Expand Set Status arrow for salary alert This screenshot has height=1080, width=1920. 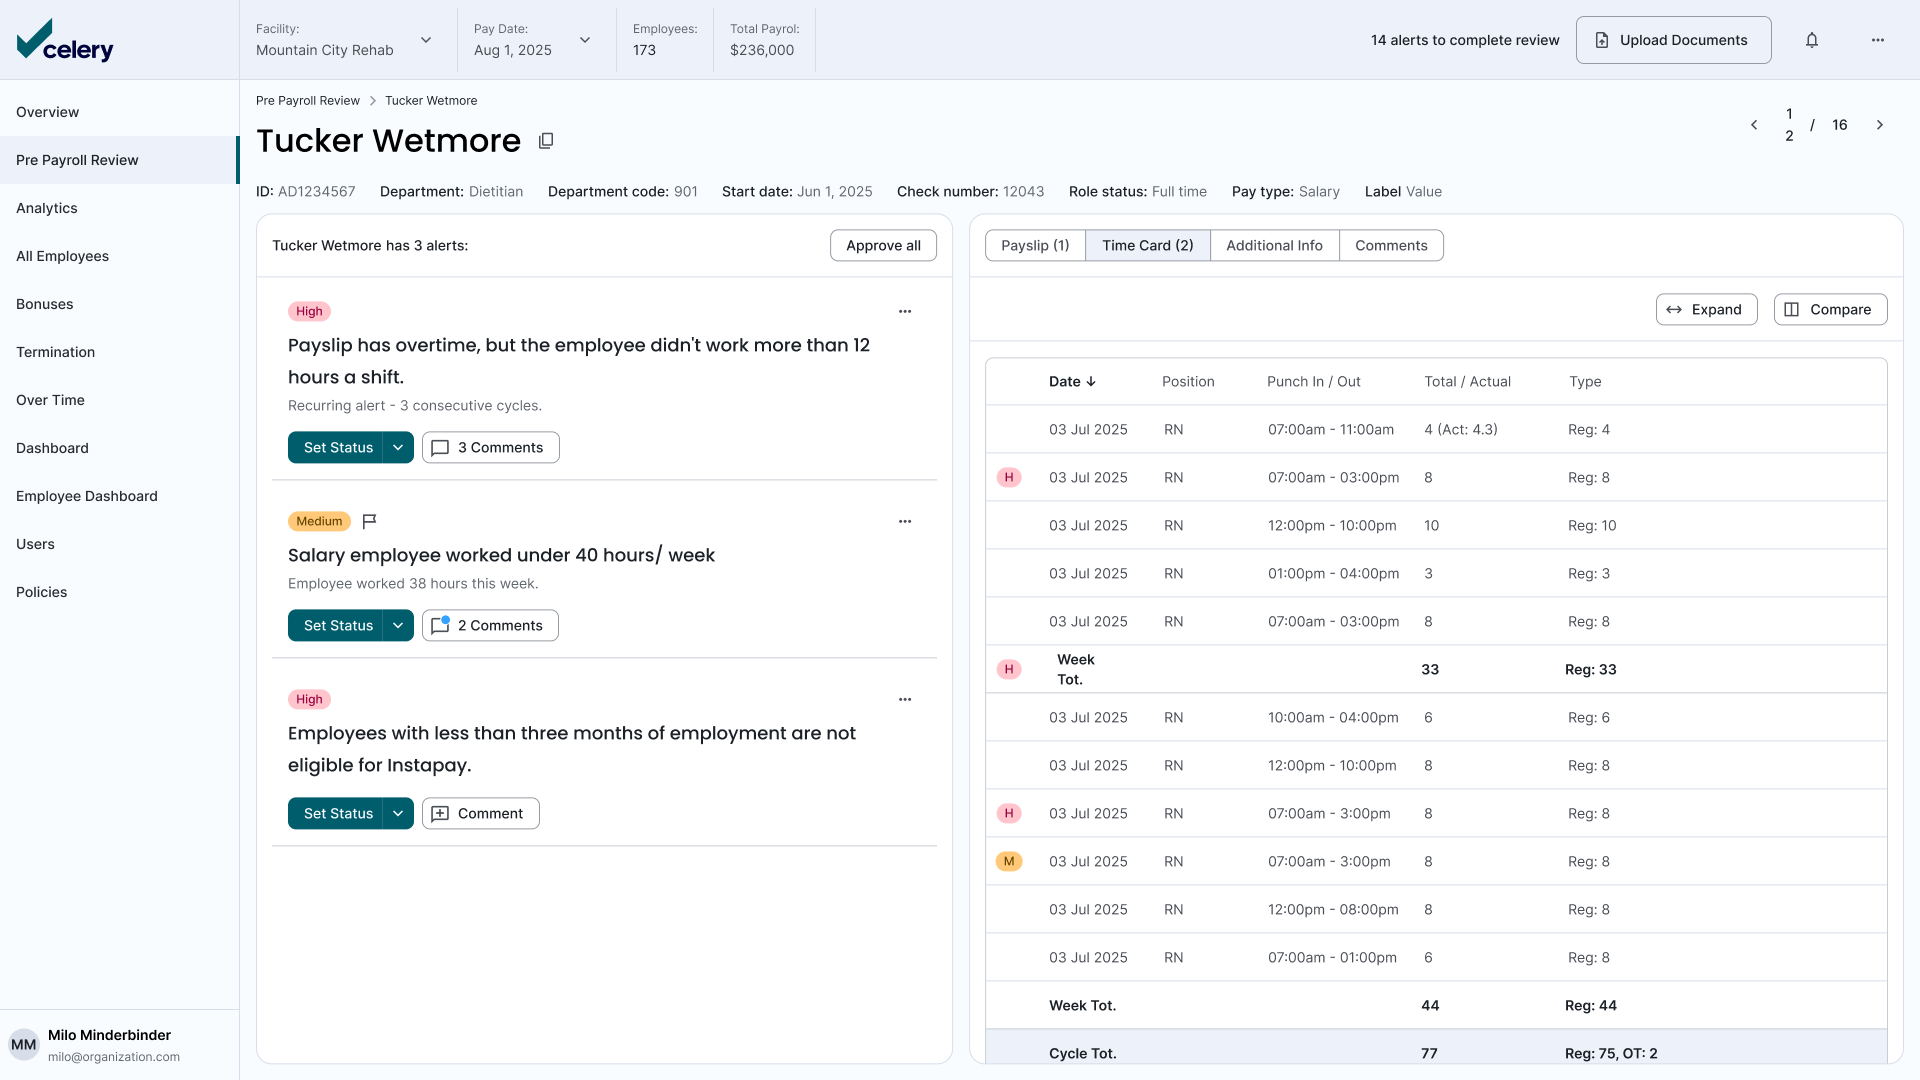(x=398, y=625)
